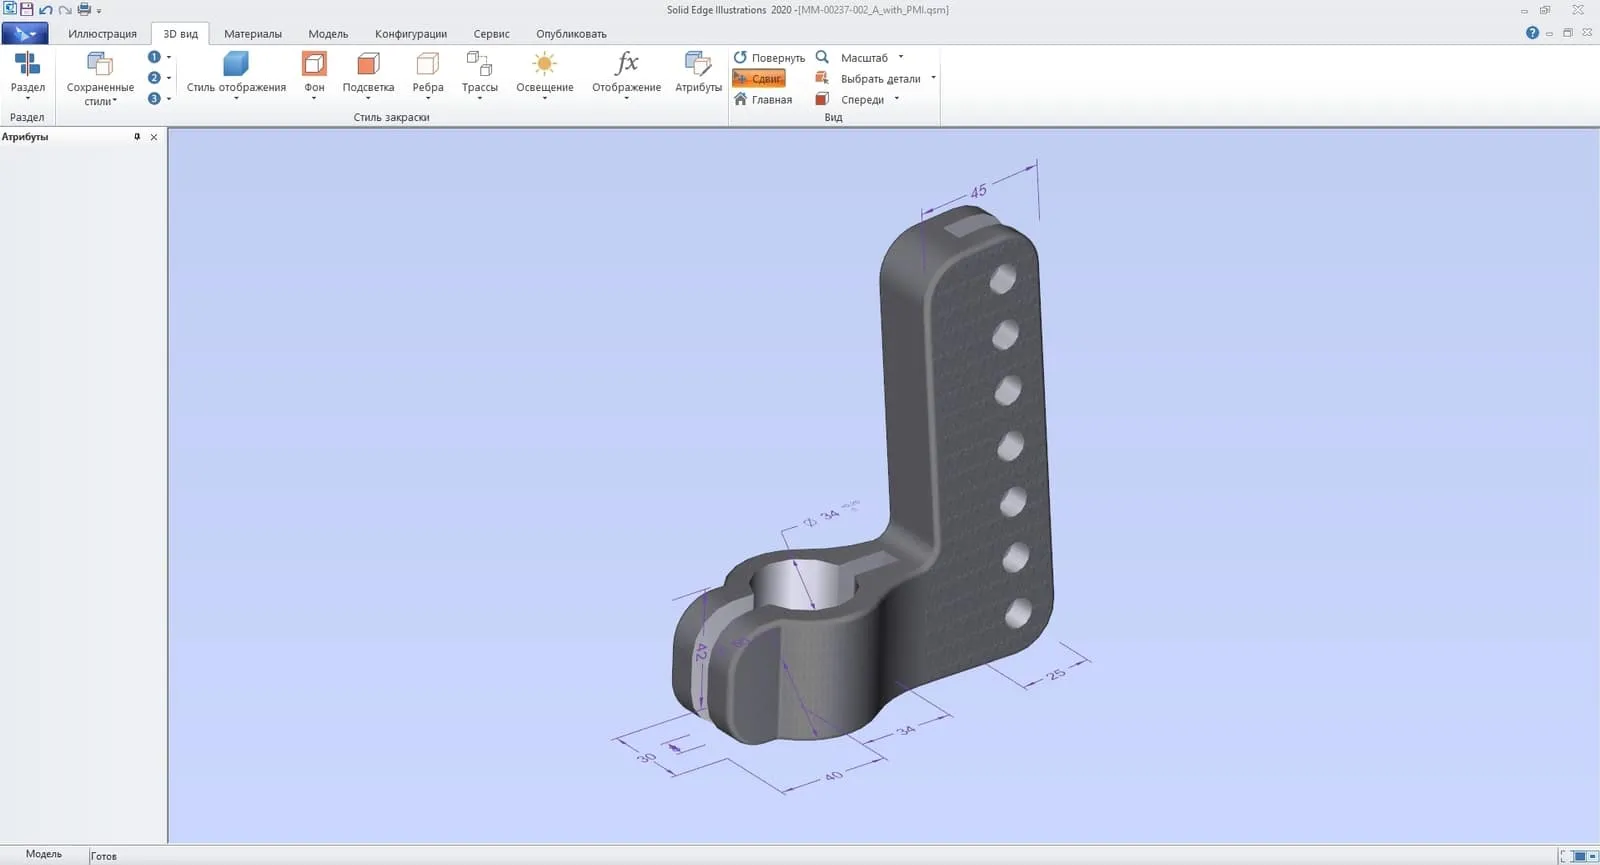This screenshot has width=1600, height=865.
Task: Click the Атрибуты attributes ribbon icon
Action: click(698, 64)
